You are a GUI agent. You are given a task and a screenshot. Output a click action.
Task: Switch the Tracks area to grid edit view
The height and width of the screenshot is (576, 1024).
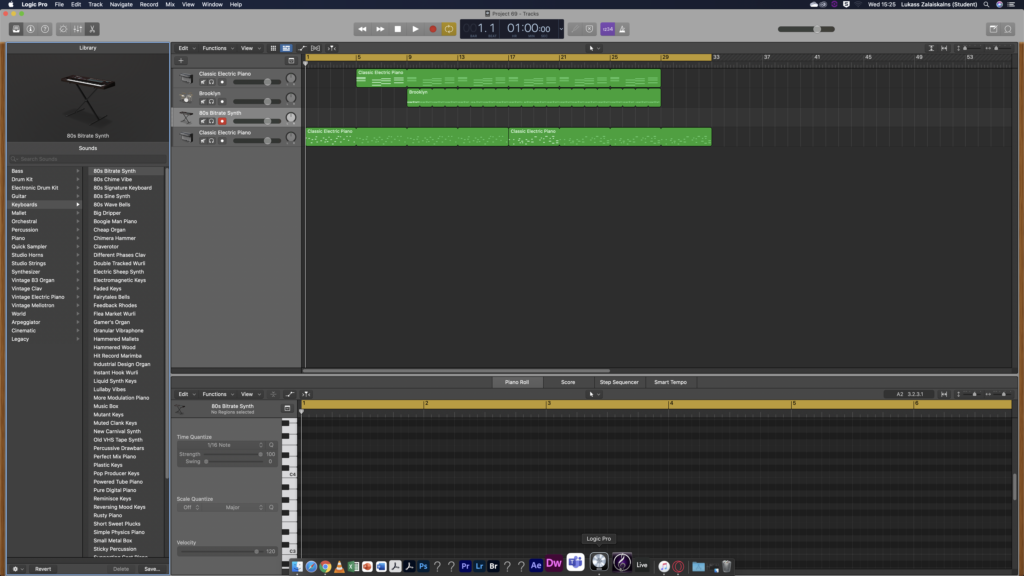273,48
